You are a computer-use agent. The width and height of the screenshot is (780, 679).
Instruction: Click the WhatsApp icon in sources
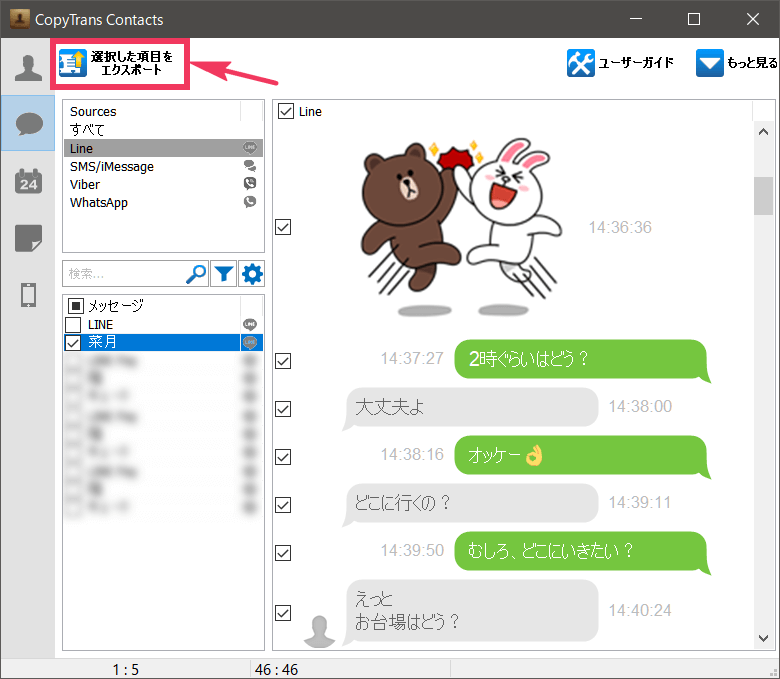coord(250,201)
